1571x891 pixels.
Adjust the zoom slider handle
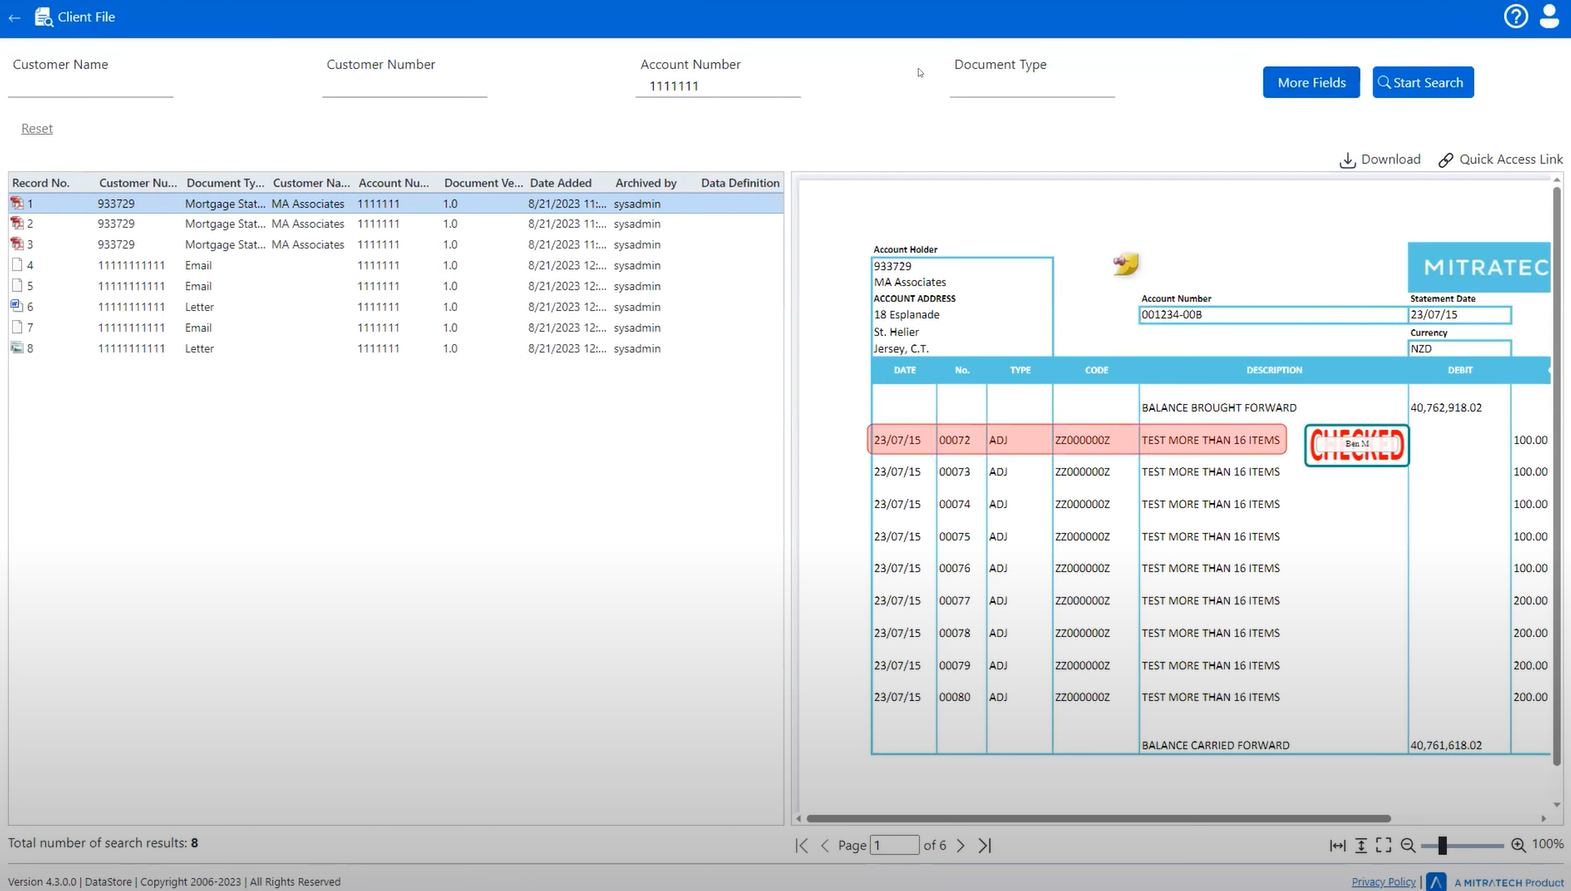pos(1442,845)
